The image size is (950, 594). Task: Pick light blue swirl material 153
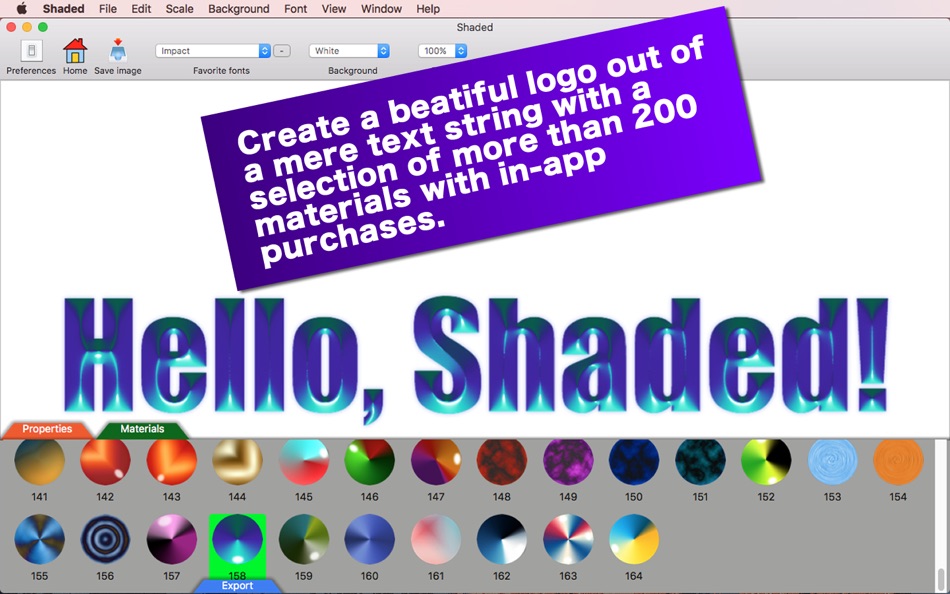832,460
